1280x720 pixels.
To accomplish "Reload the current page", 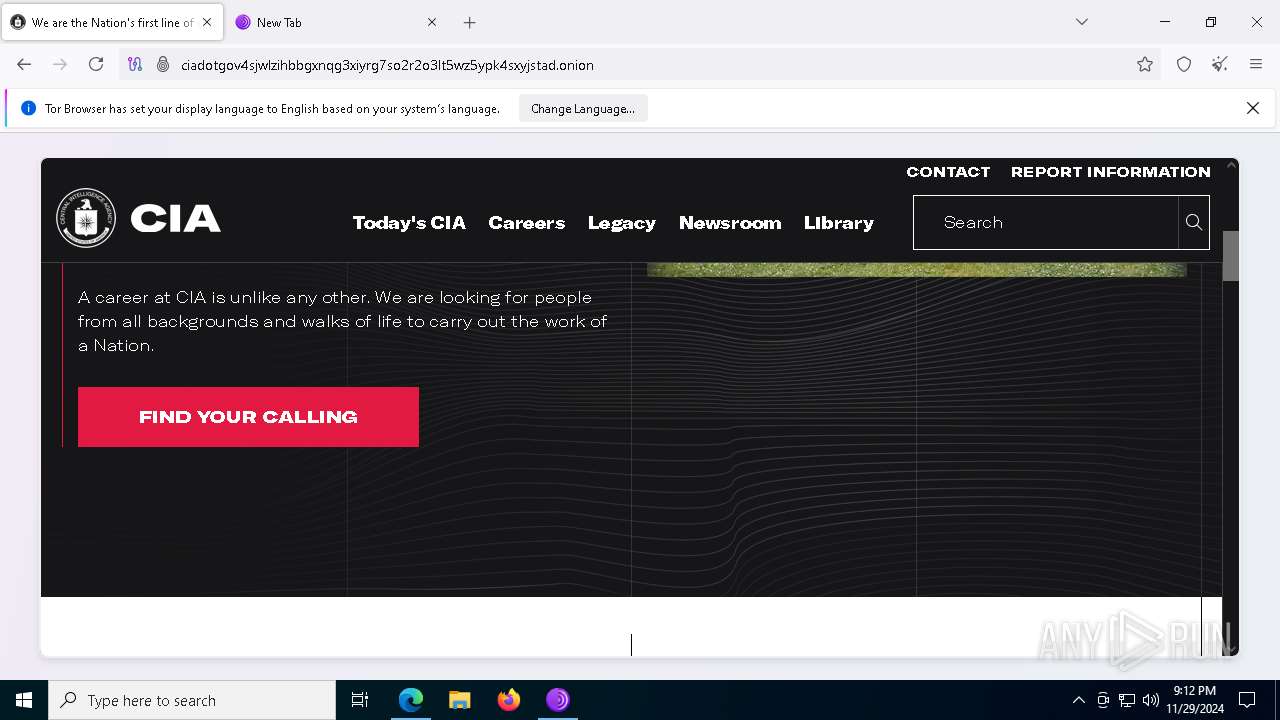I will pos(96,65).
